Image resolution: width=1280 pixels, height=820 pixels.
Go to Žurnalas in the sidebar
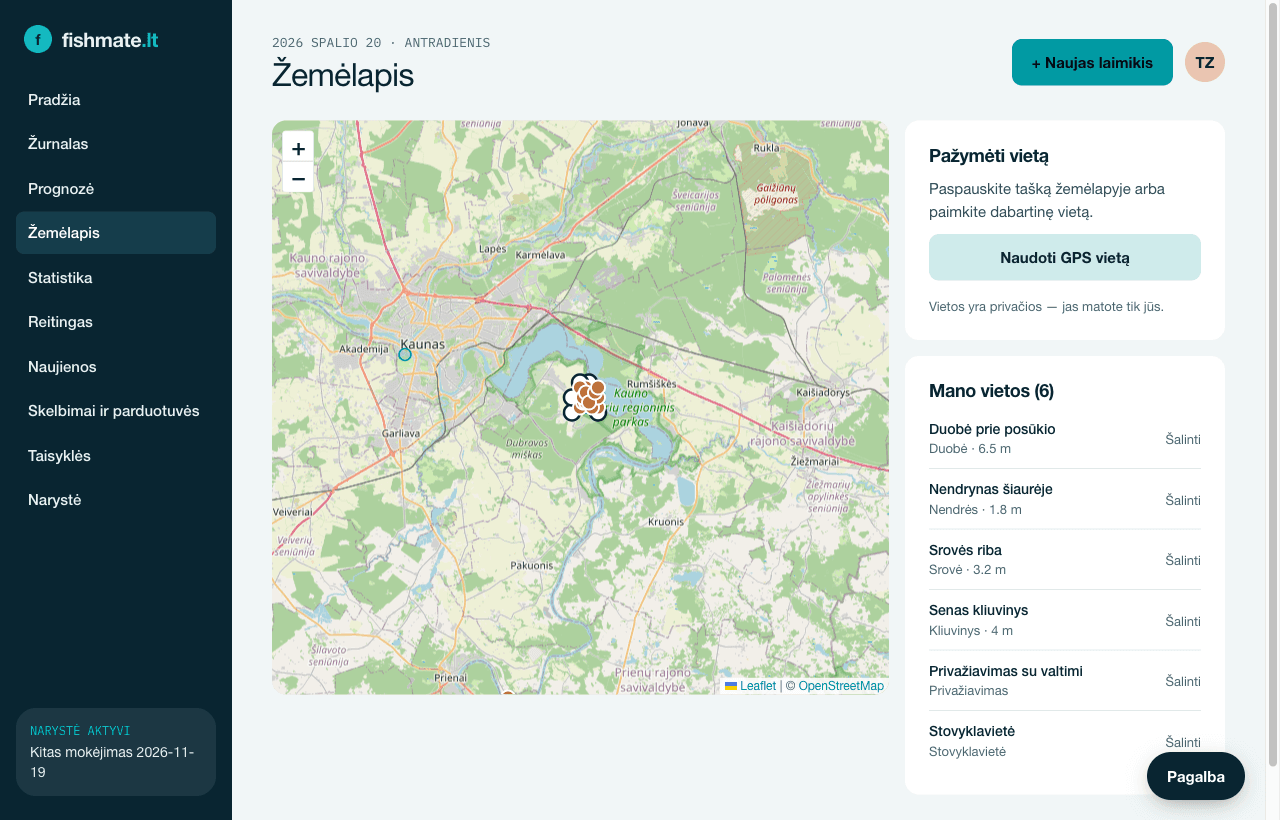[x=116, y=144]
